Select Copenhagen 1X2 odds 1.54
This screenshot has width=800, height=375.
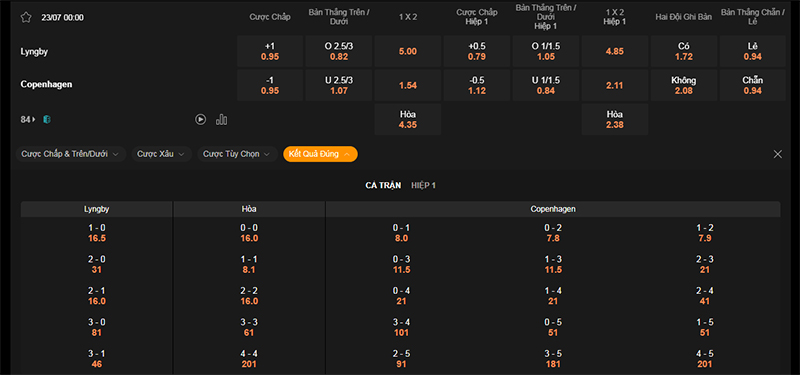pyautogui.click(x=408, y=85)
